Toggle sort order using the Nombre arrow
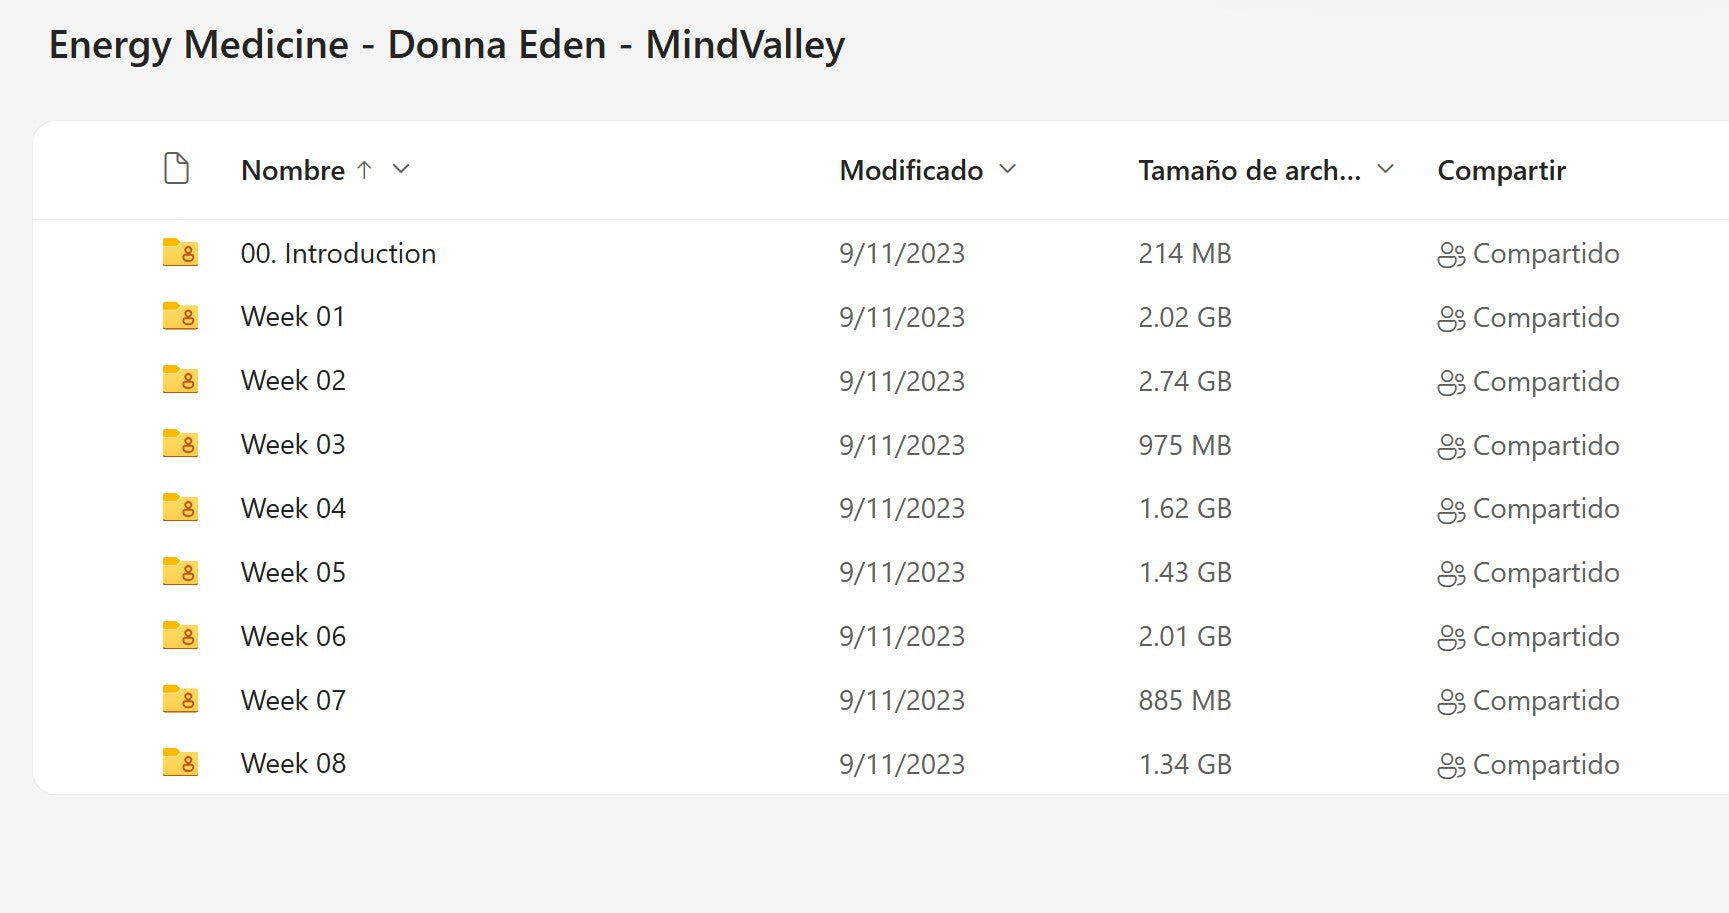The height and width of the screenshot is (913, 1729). point(365,170)
